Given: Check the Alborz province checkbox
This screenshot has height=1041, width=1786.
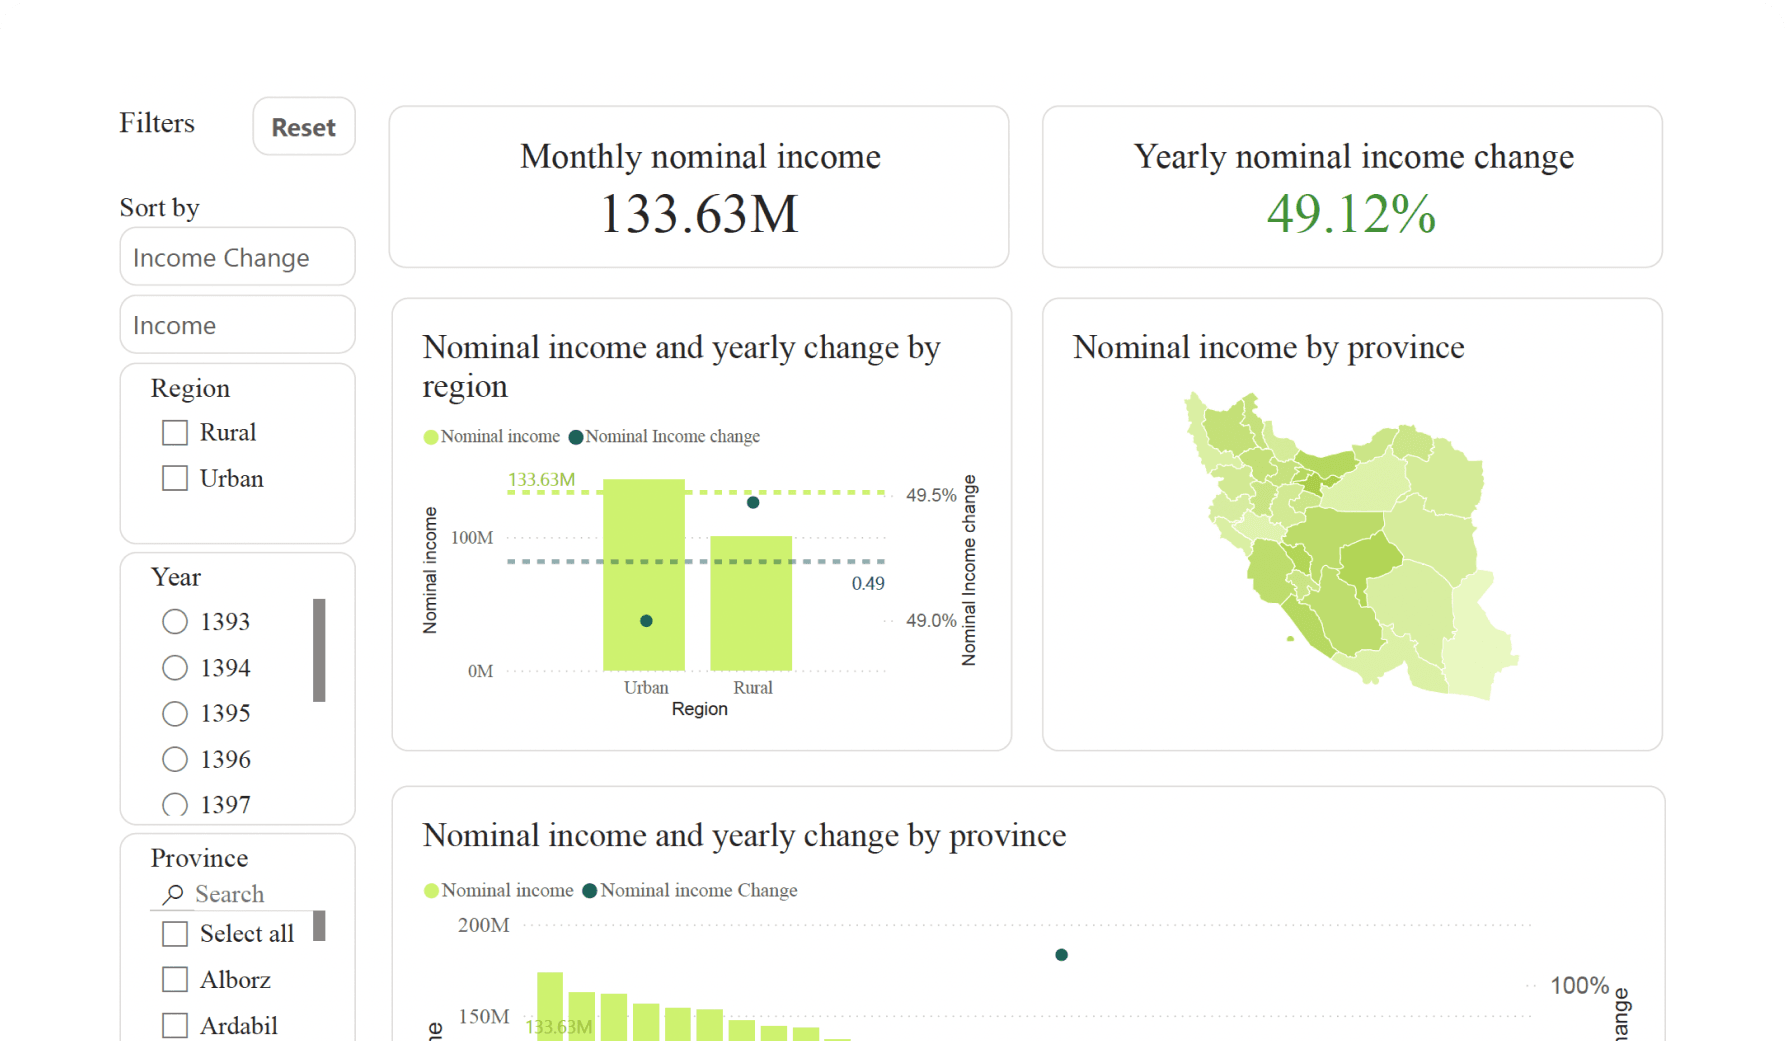Looking at the screenshot, I should [175, 978].
